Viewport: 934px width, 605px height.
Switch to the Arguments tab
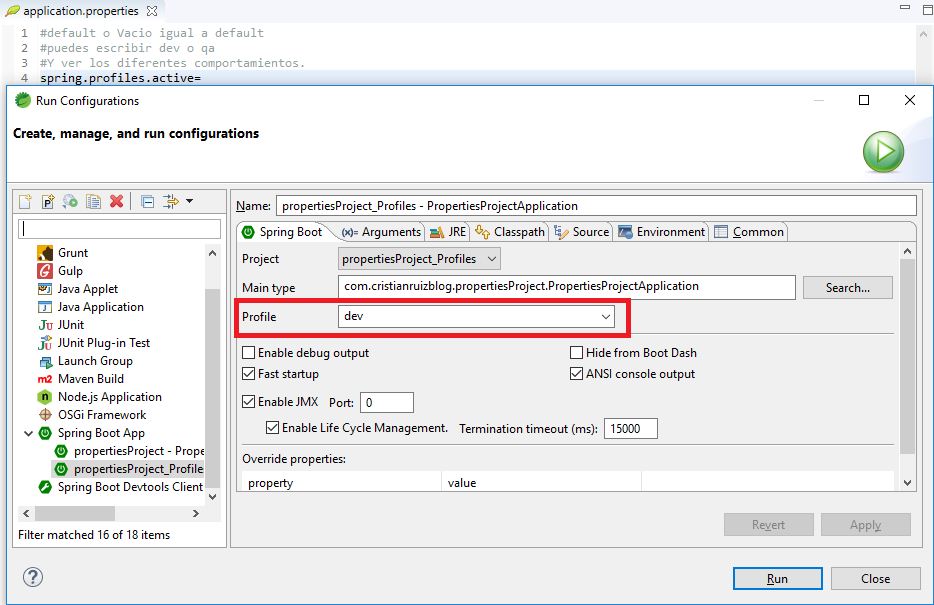click(381, 232)
